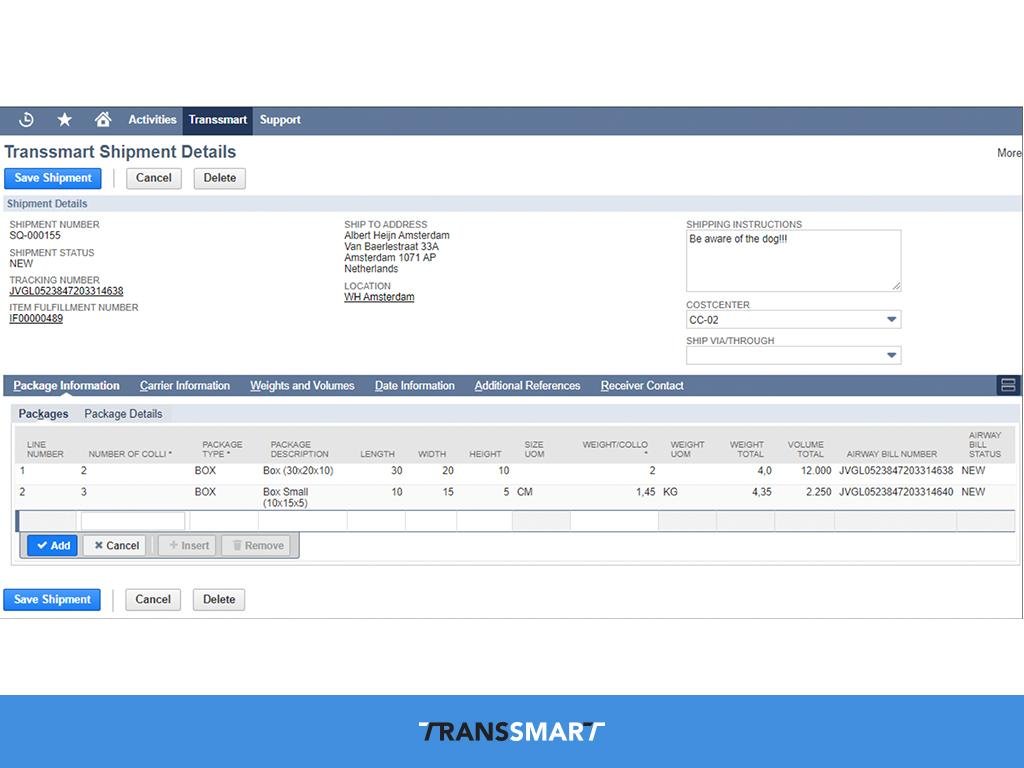This screenshot has height=768, width=1024.
Task: Click the line Cancel button
Action: pos(116,546)
